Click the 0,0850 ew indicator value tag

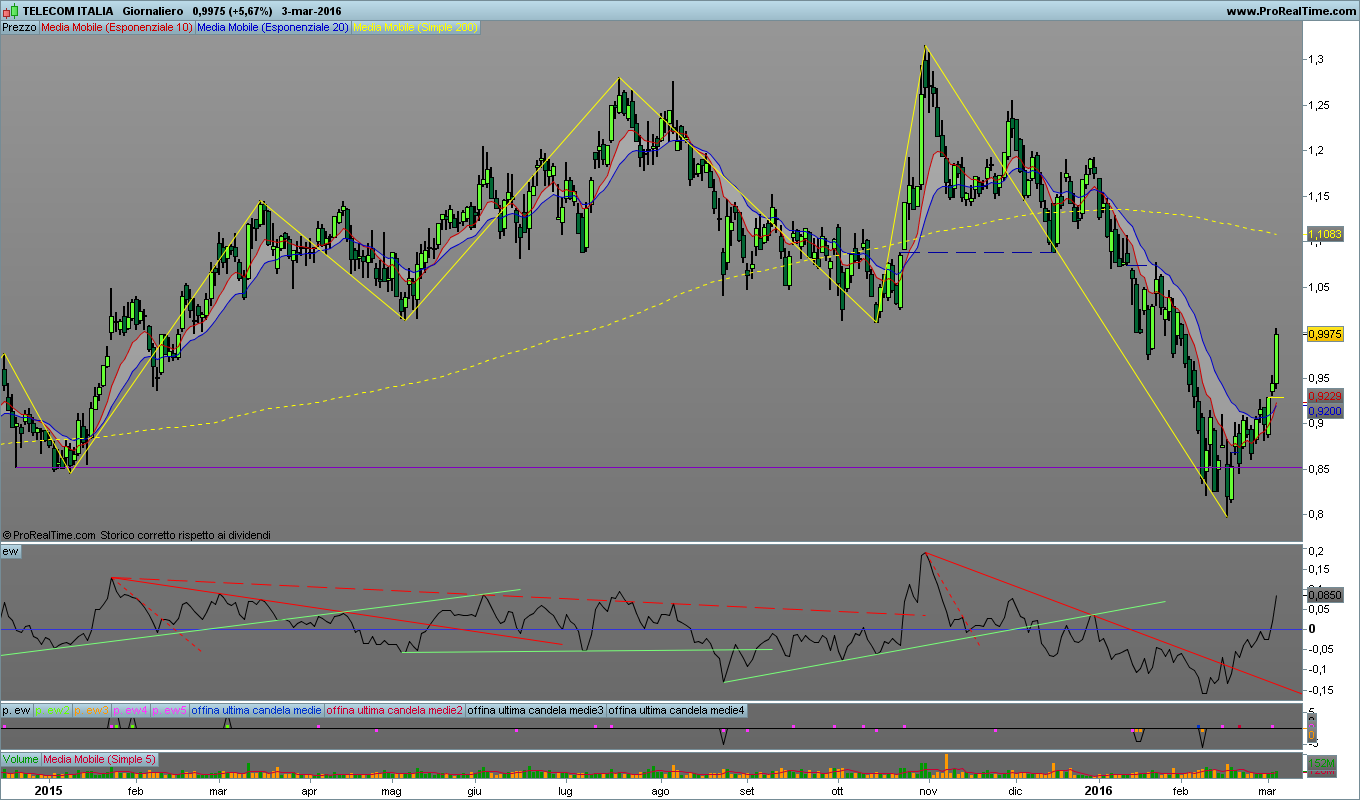click(1324, 594)
